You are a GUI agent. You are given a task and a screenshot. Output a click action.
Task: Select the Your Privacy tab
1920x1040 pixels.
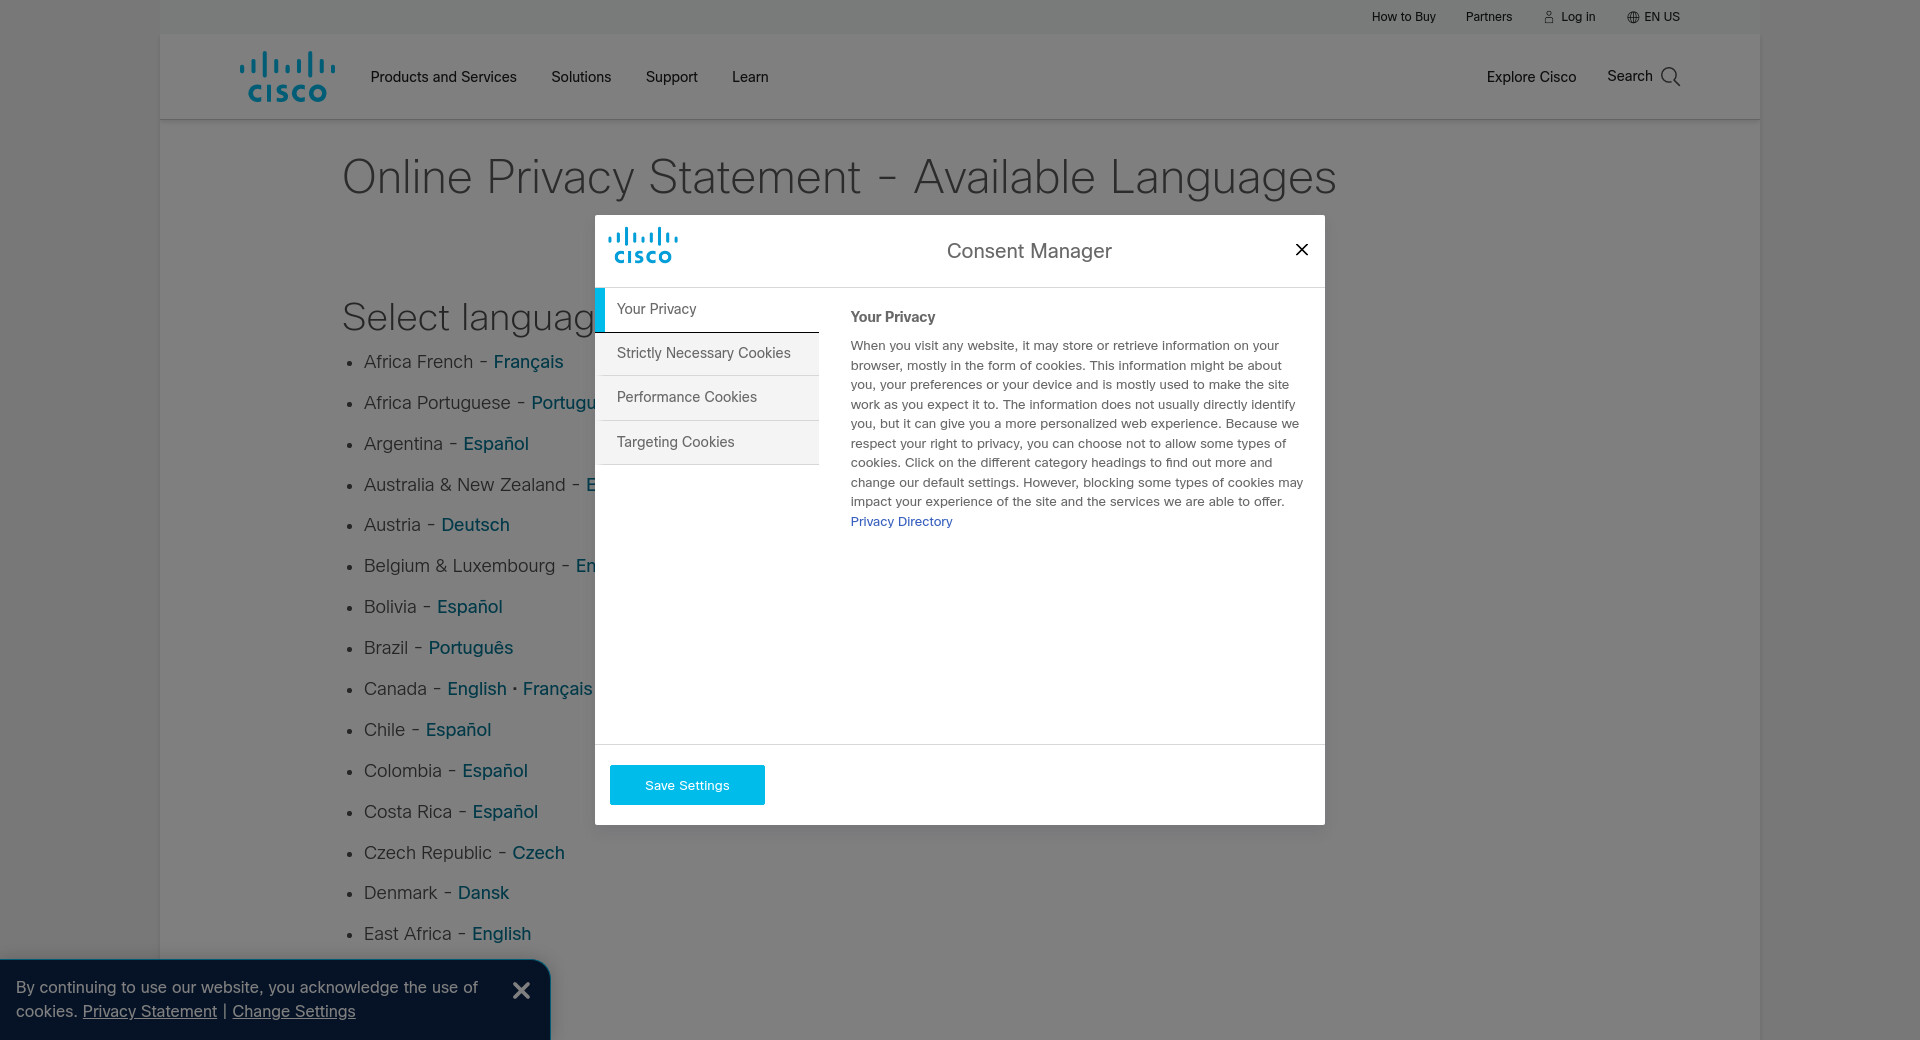(707, 310)
